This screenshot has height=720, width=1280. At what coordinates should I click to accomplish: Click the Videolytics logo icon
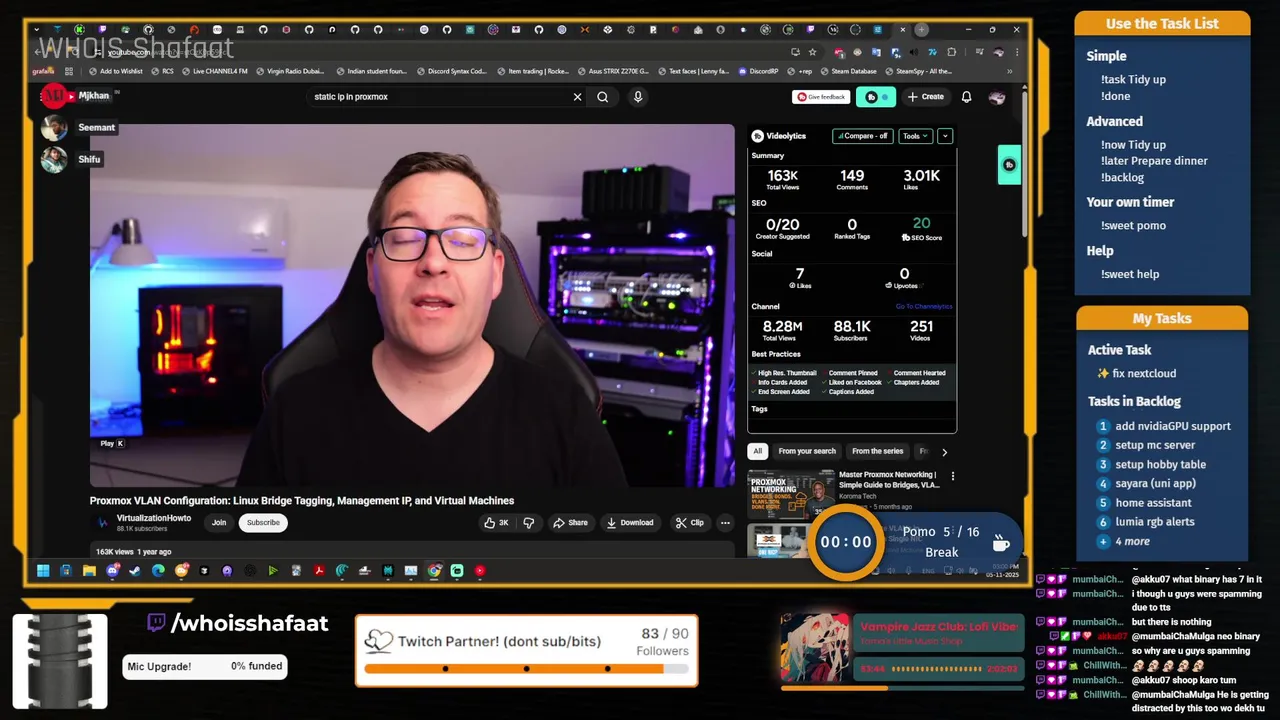[x=758, y=136]
